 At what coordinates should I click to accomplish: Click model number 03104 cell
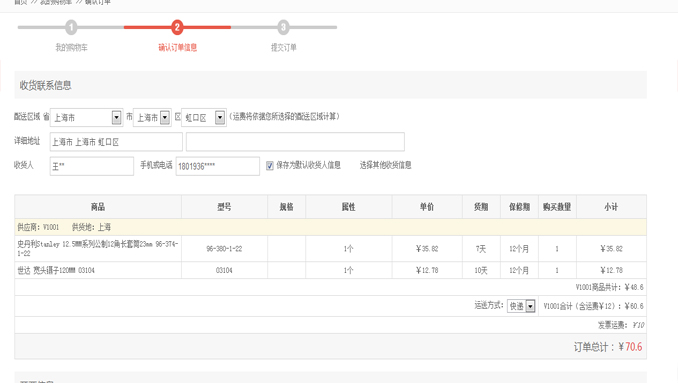pos(224,270)
